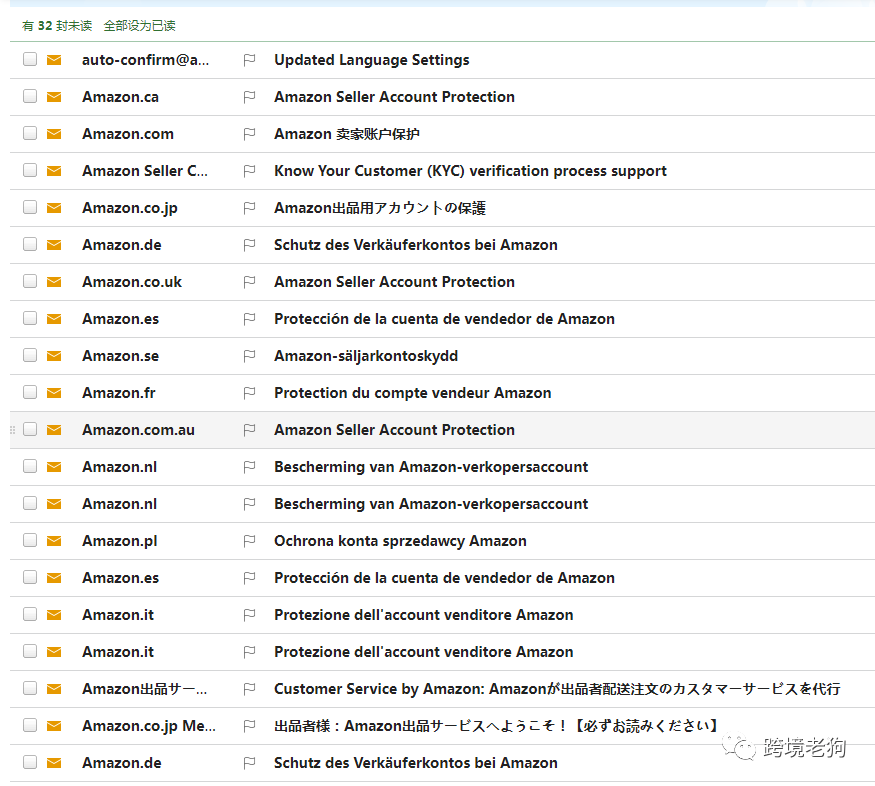The height and width of the screenshot is (786, 875).
Task: Select the Amazon.ca email checkbox
Action: click(x=30, y=96)
